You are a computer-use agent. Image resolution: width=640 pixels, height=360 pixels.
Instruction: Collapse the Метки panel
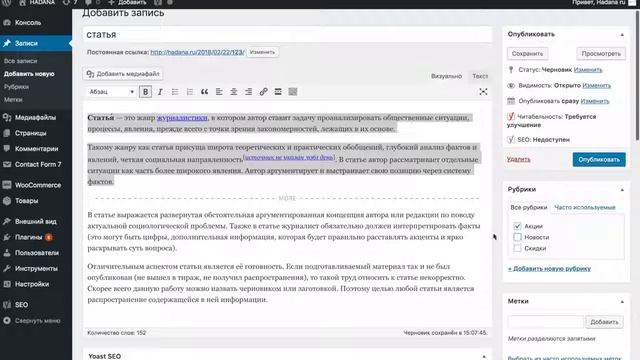click(622, 302)
